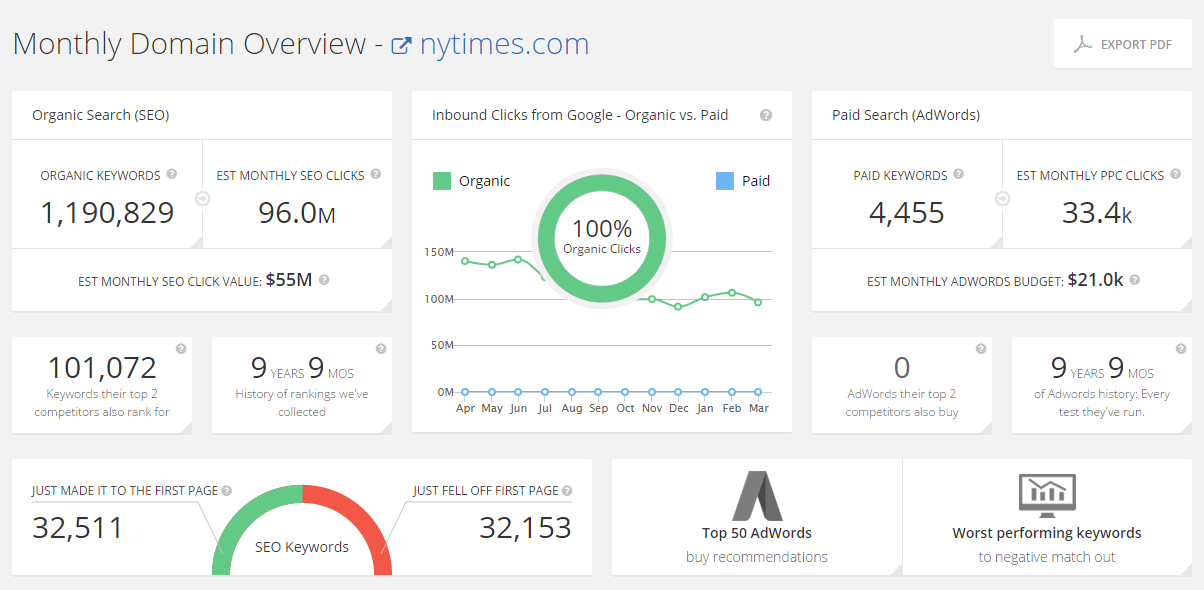Click the help icon in Inbound Clicks header
The height and width of the screenshot is (590, 1204).
pyautogui.click(x=766, y=115)
